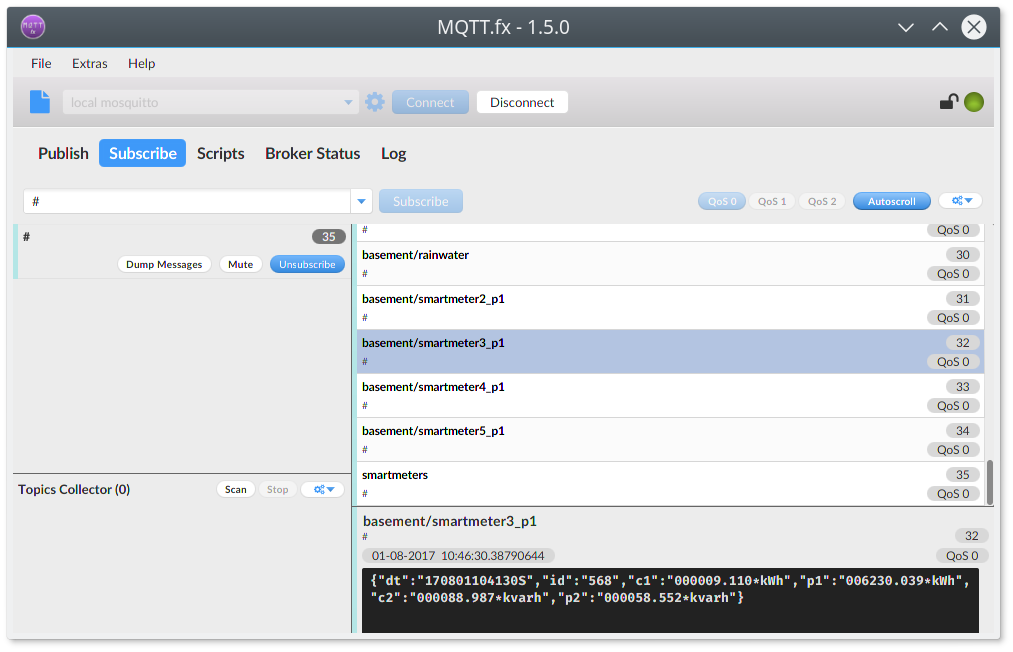Select the basement/smartmeter3_p1 message row
The height and width of the screenshot is (652, 1013).
[670, 352]
